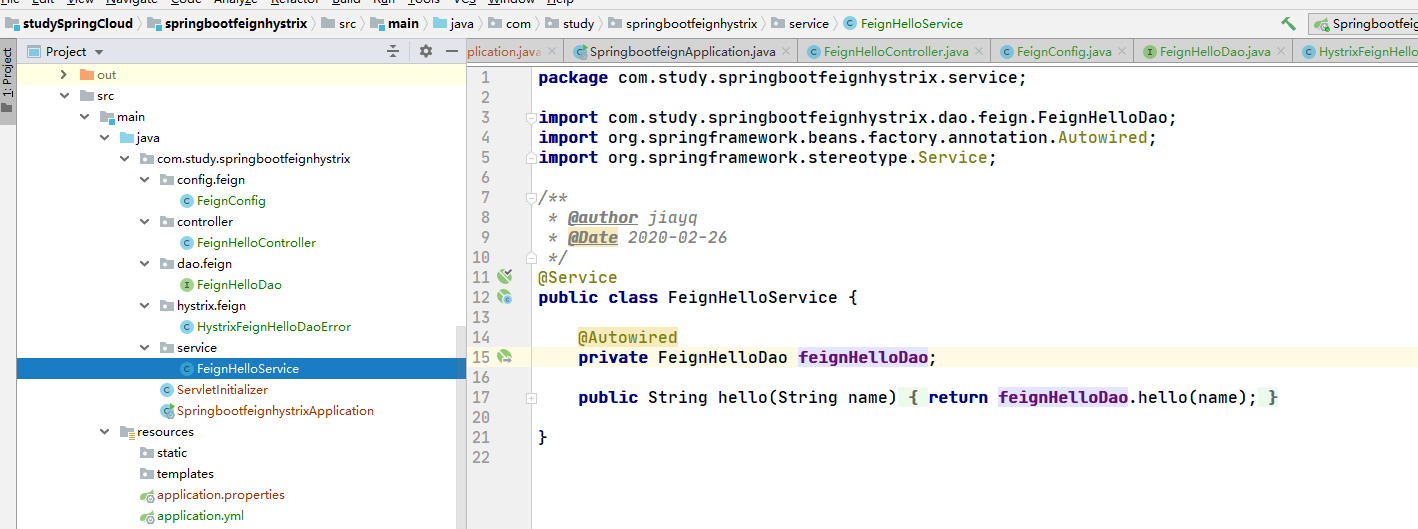1418x529 pixels.
Task: Expand the folded hello method on line 17
Action: (532, 397)
